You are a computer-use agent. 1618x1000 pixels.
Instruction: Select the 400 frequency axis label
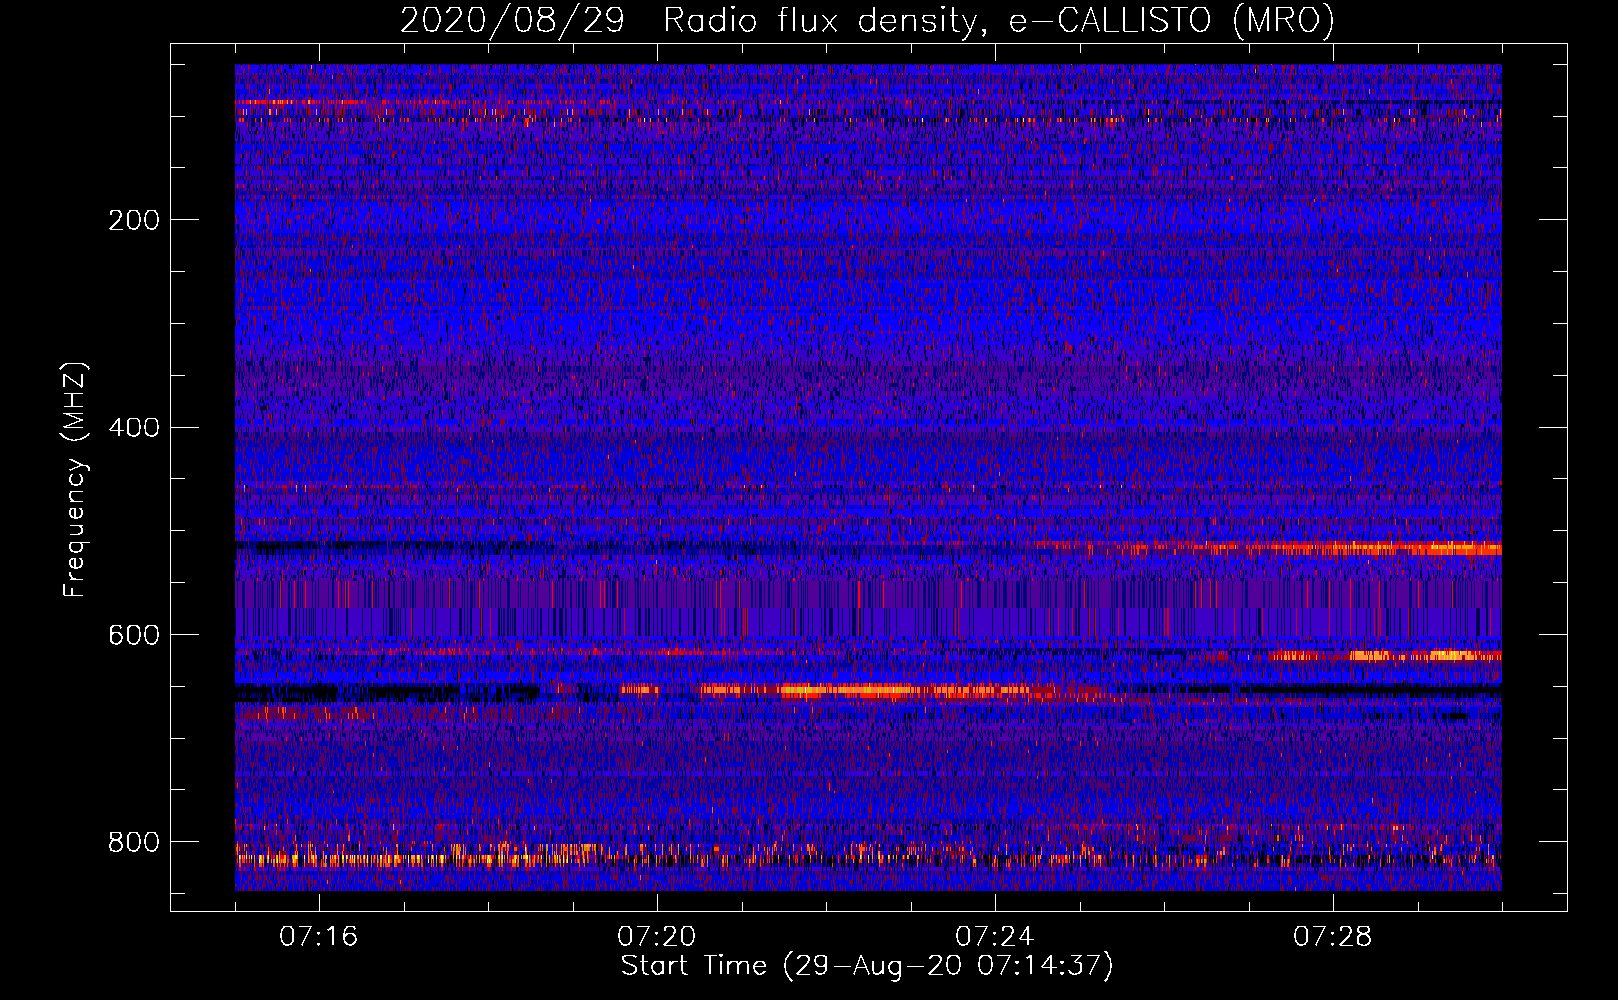tap(134, 428)
